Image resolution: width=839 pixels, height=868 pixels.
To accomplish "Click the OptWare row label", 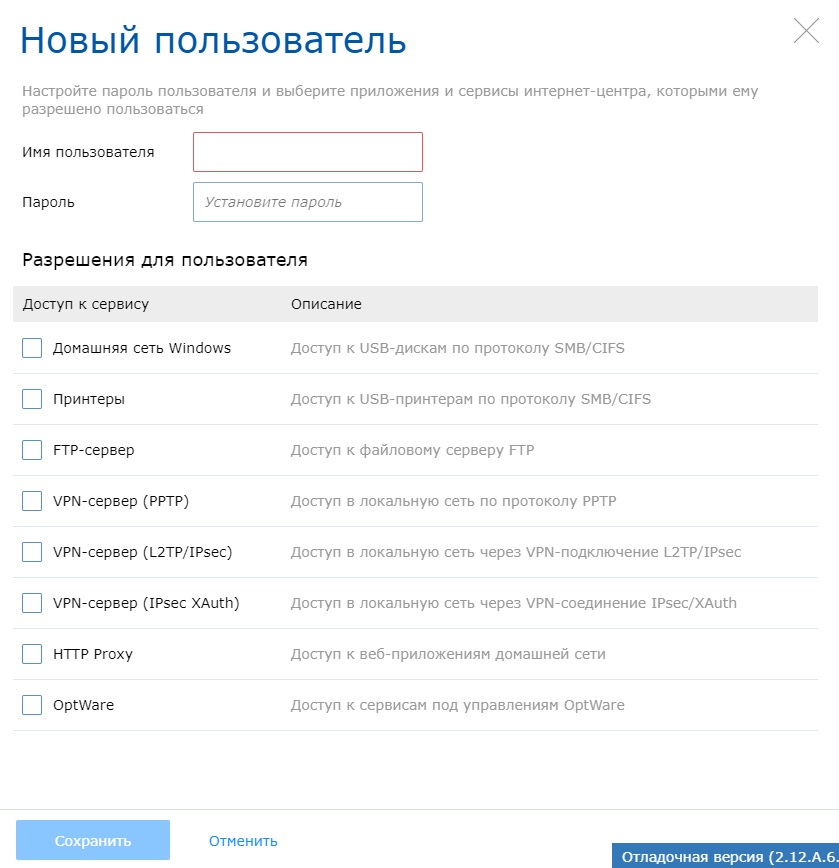I will click(84, 705).
